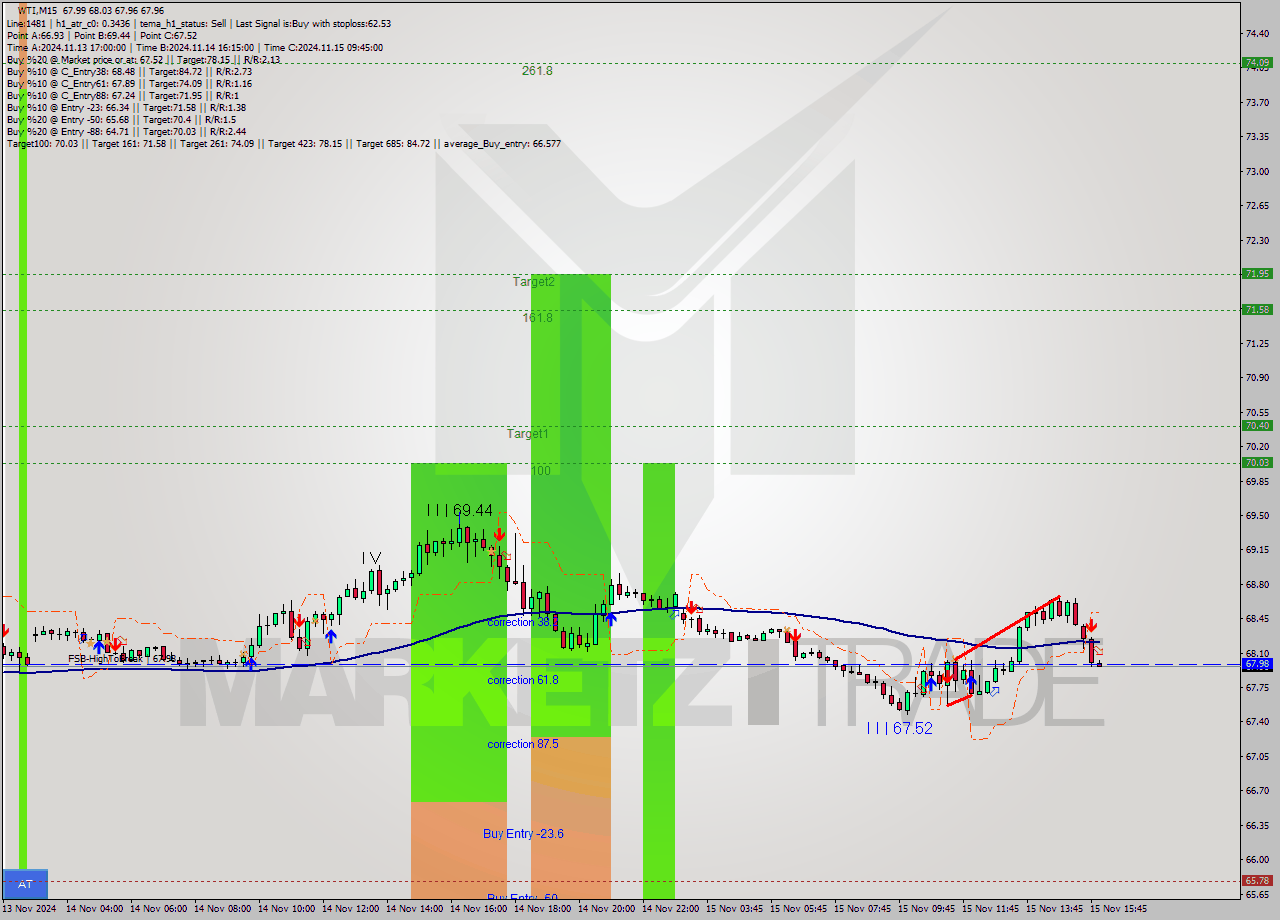Click 69.15 on the price scale
Screen dimensions: 1280x920
tap(1257, 549)
